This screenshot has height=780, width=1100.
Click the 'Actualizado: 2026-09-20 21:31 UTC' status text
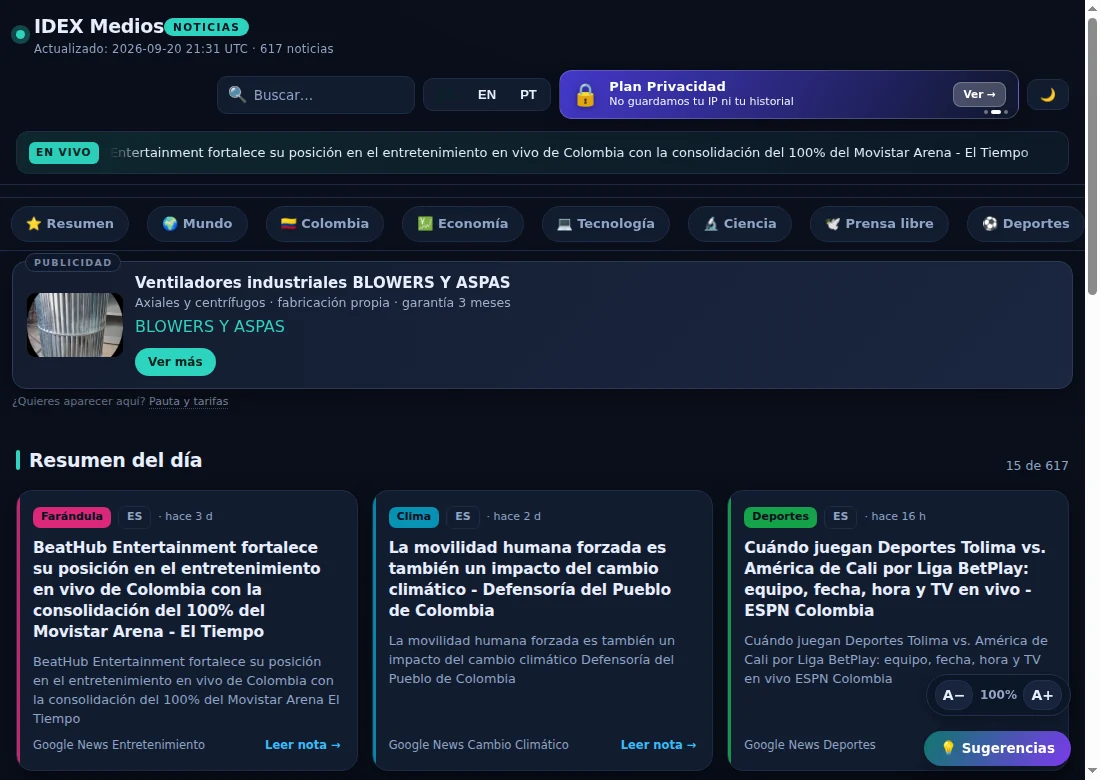[x=141, y=48]
